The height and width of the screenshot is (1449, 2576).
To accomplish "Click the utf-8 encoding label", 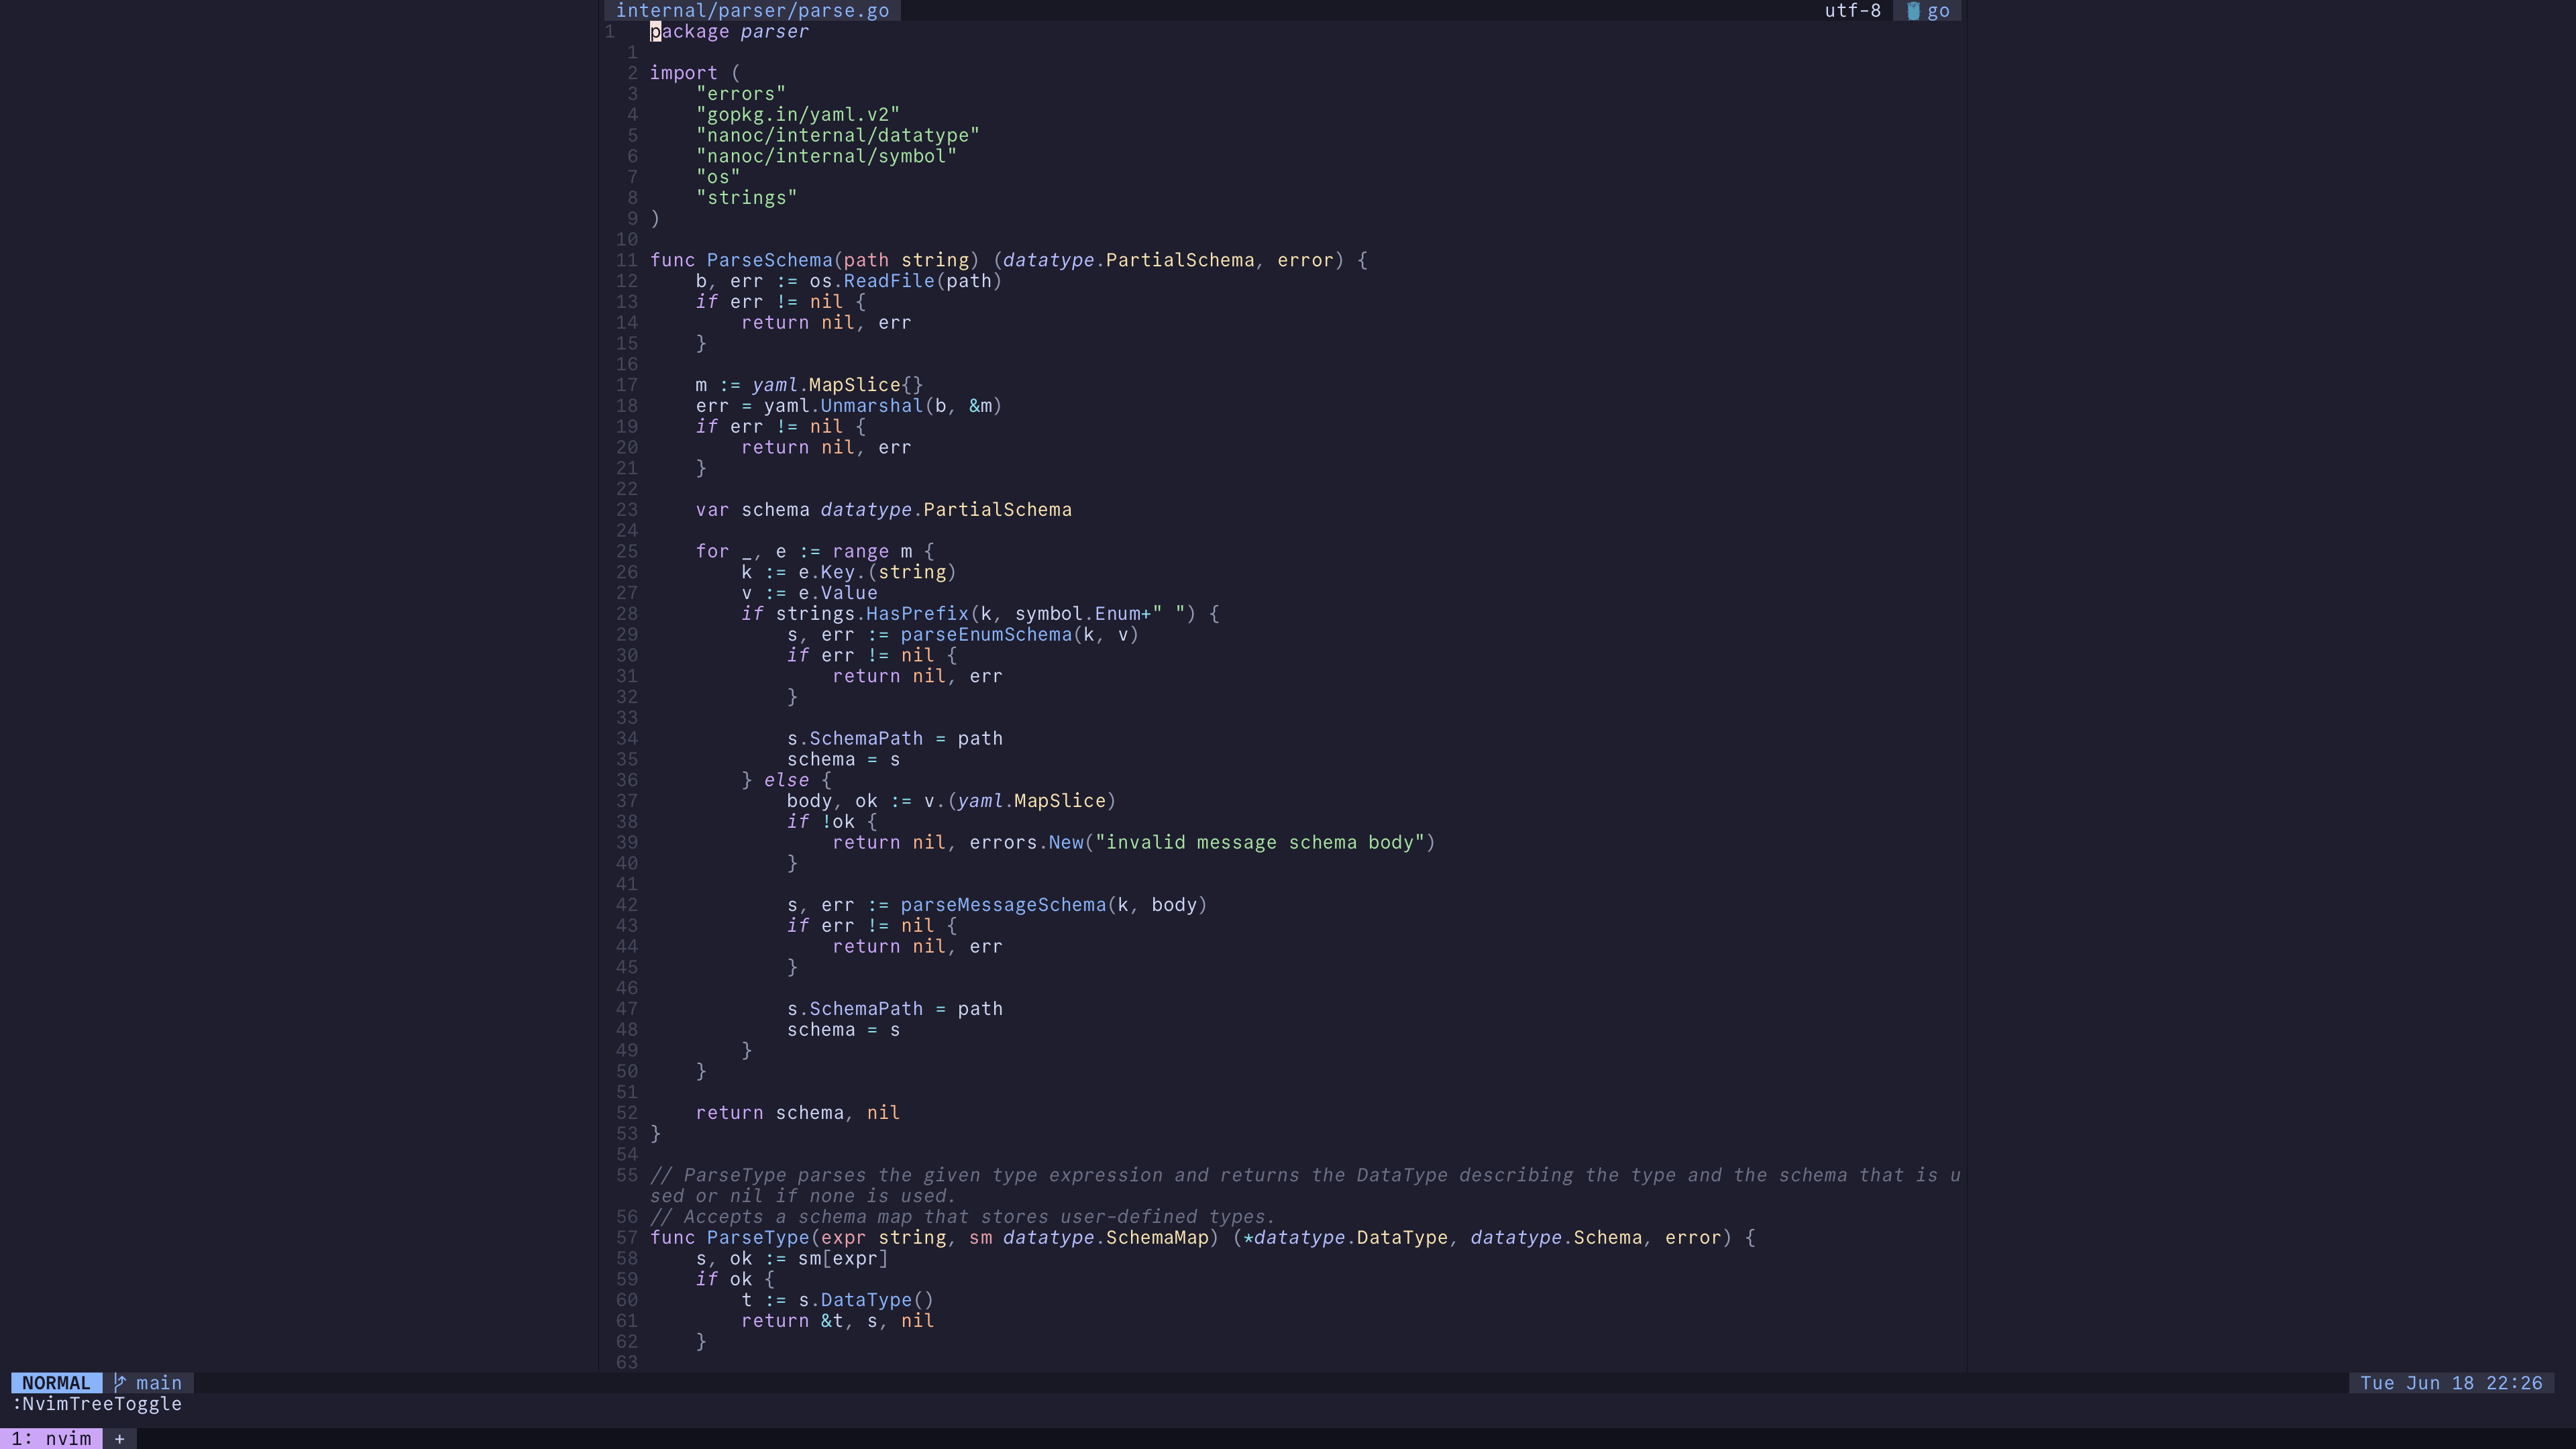I will pyautogui.click(x=1852, y=11).
